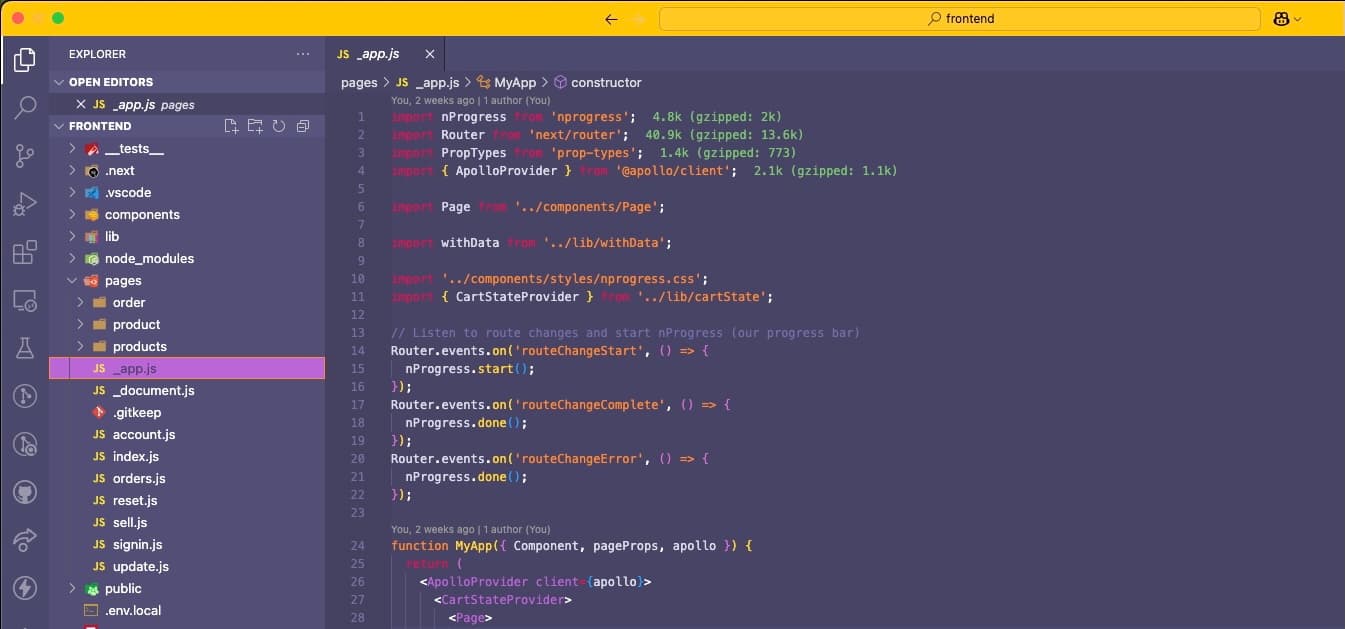Collapse the Open Editors section
The height and width of the screenshot is (629, 1345).
click(x=63, y=81)
